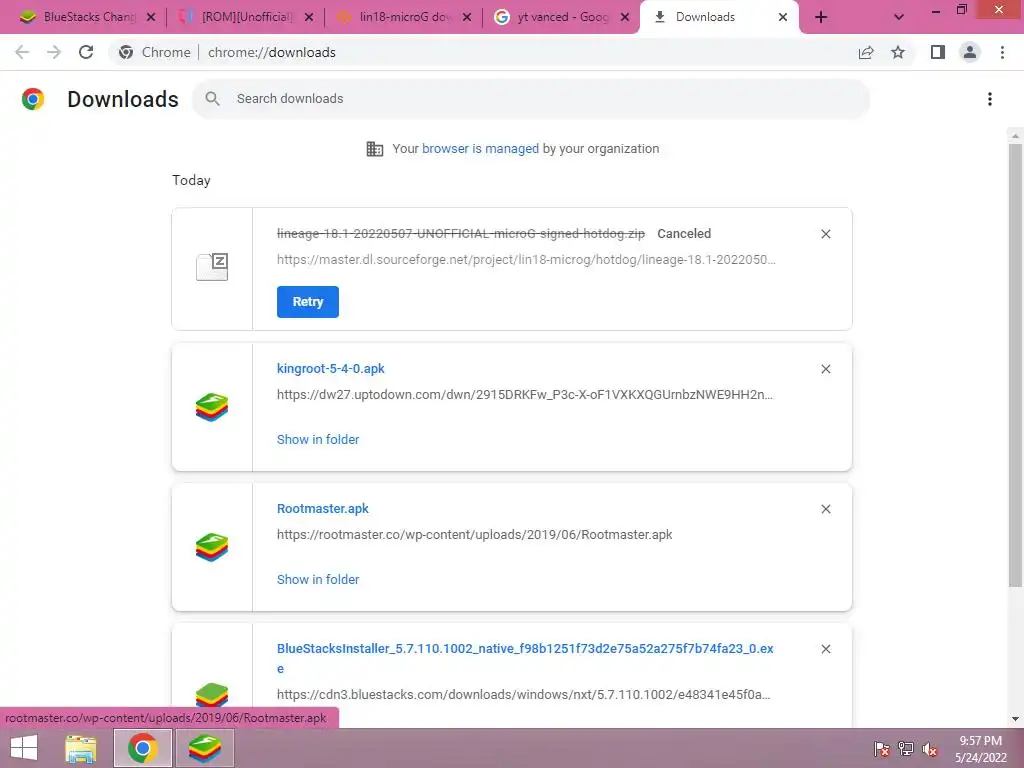Open the Windows Start button
This screenshot has height=768, width=1024.
point(24,748)
